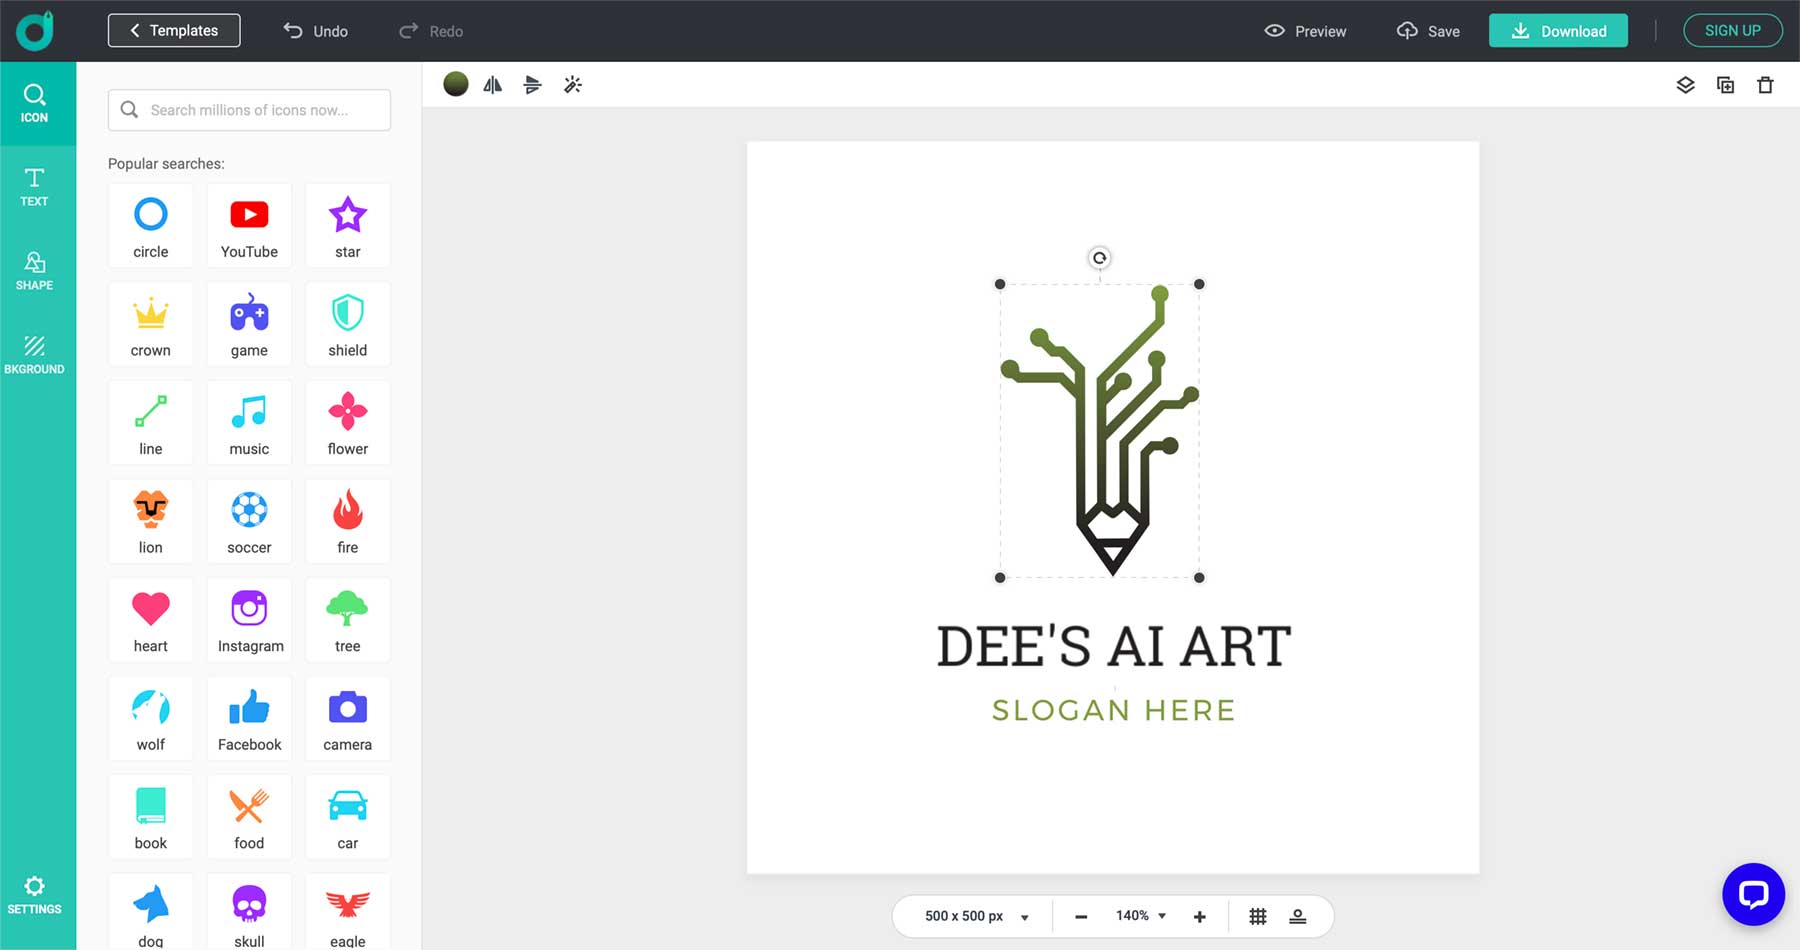Go back via the Templates chevron button
1800x950 pixels.
click(x=174, y=31)
